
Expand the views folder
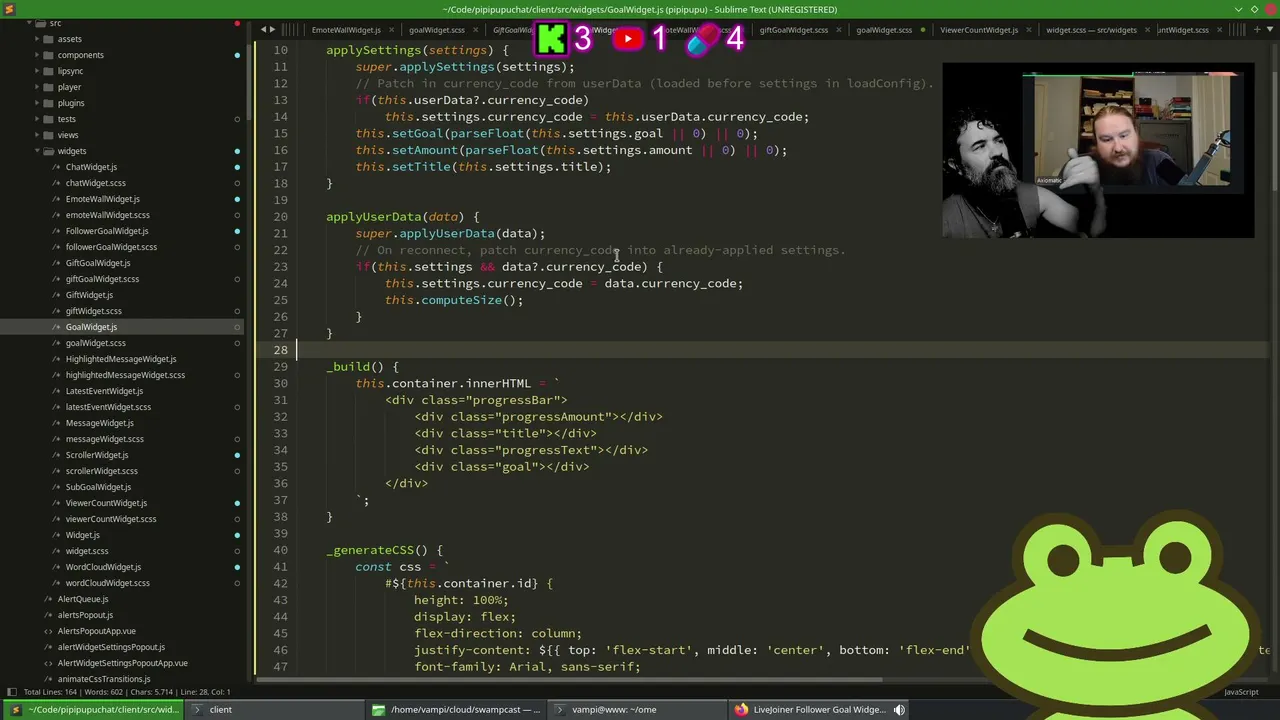pyautogui.click(x=37, y=135)
